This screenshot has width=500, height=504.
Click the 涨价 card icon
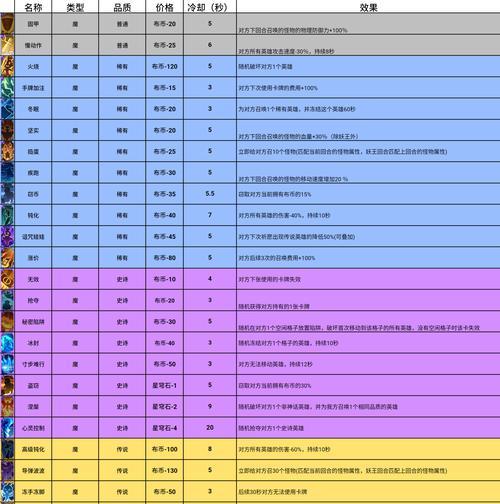7,258
